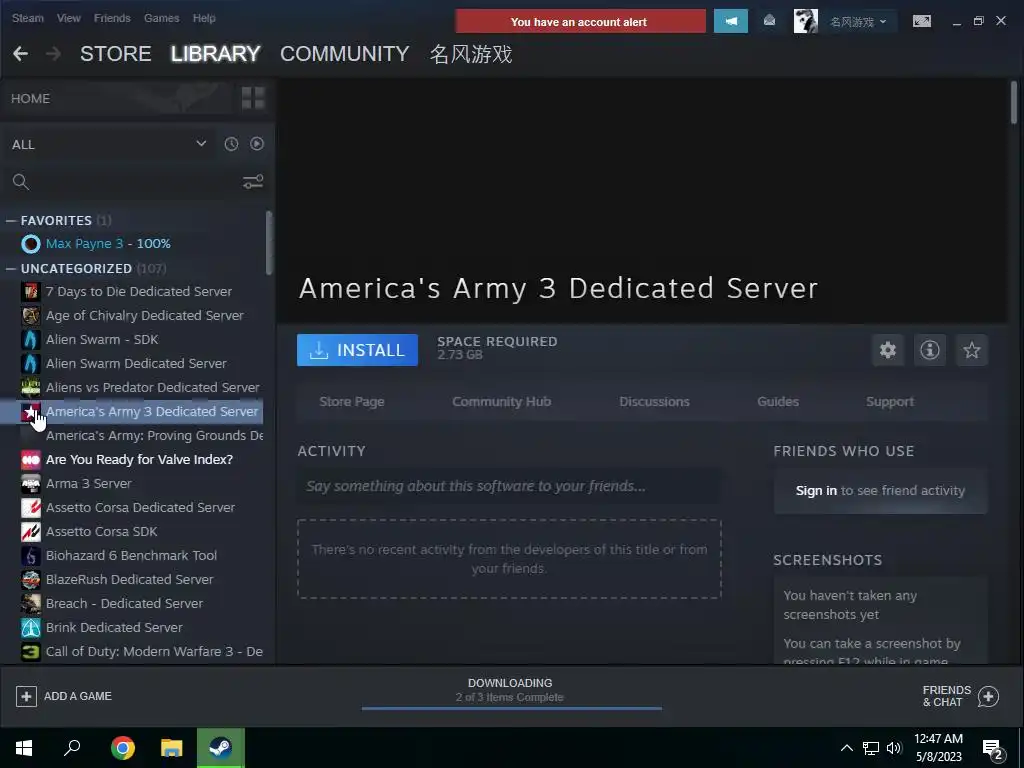The image size is (1024, 768).
Task: Collapse the Favorites category
Action: 10,221
